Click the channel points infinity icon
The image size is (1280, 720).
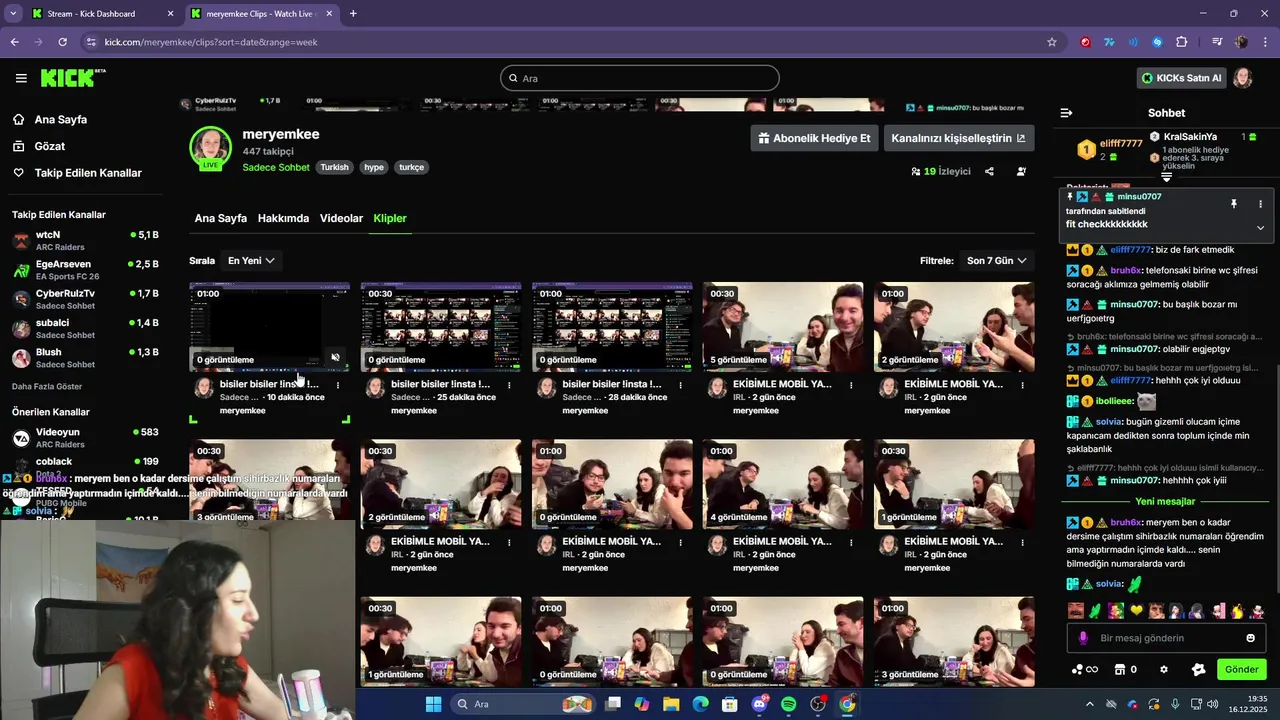click(1085, 669)
